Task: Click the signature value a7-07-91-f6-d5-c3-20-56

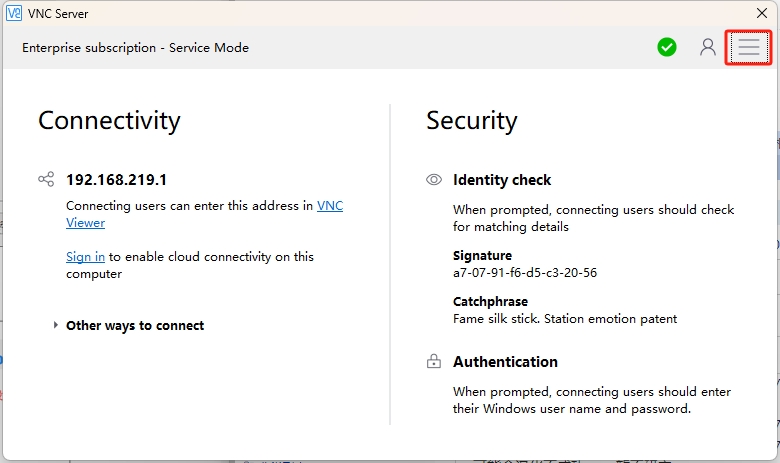Action: pos(525,272)
